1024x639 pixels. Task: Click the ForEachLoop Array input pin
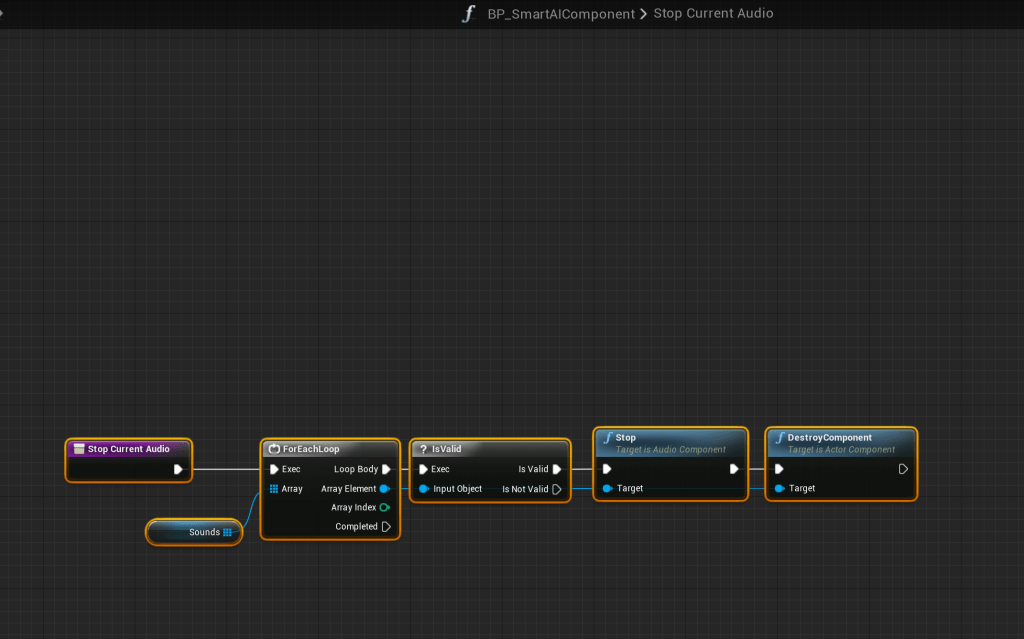click(x=274, y=489)
